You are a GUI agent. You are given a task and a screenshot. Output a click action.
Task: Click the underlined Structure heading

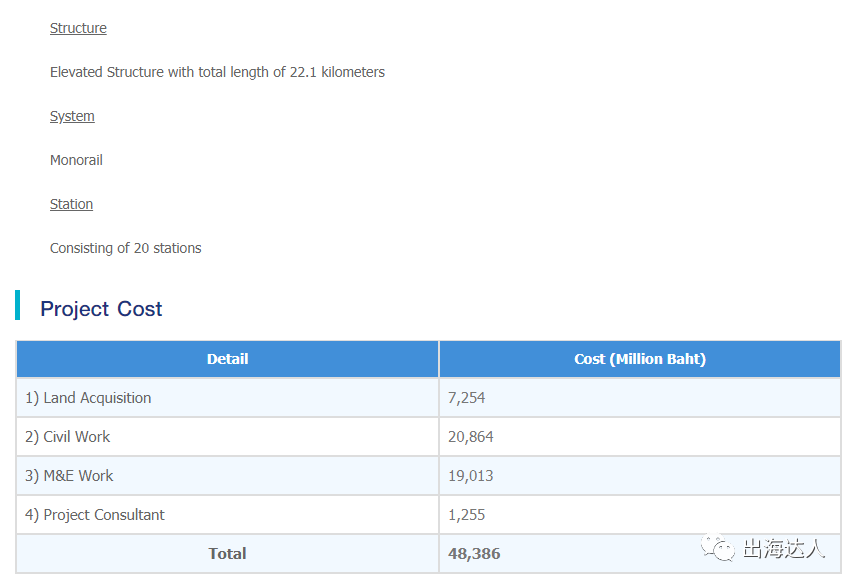(78, 28)
